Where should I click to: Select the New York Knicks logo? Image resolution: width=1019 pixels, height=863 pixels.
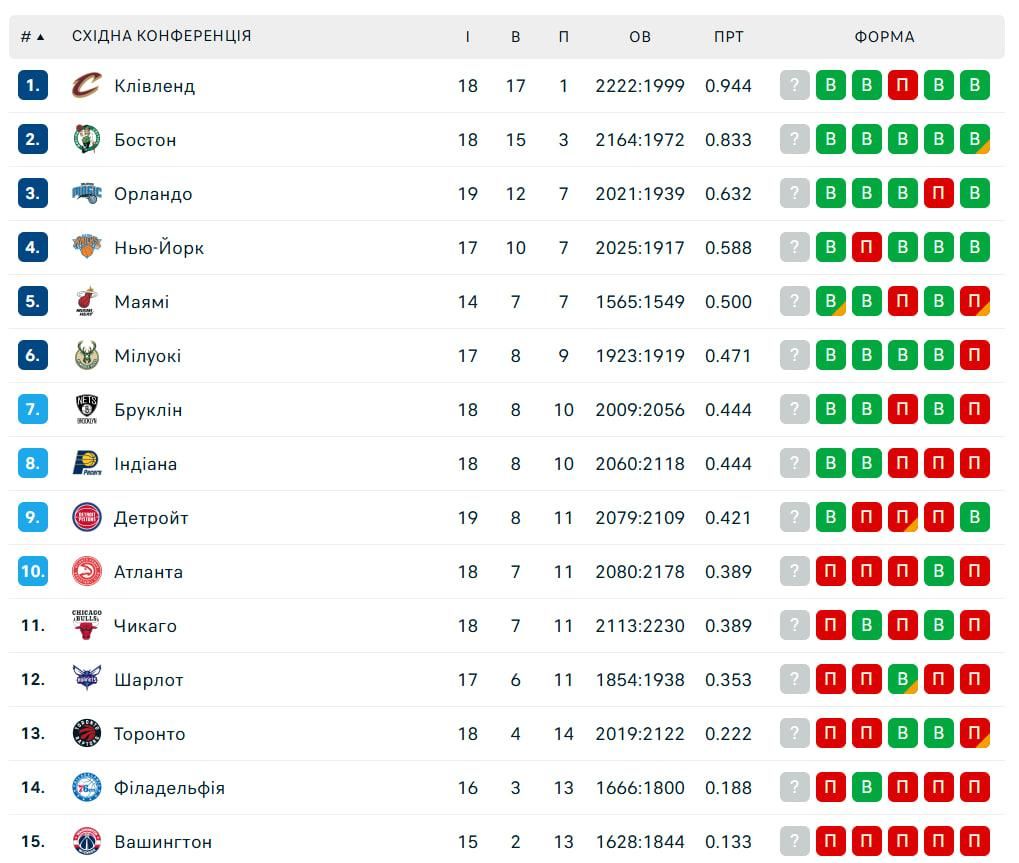click(x=86, y=247)
